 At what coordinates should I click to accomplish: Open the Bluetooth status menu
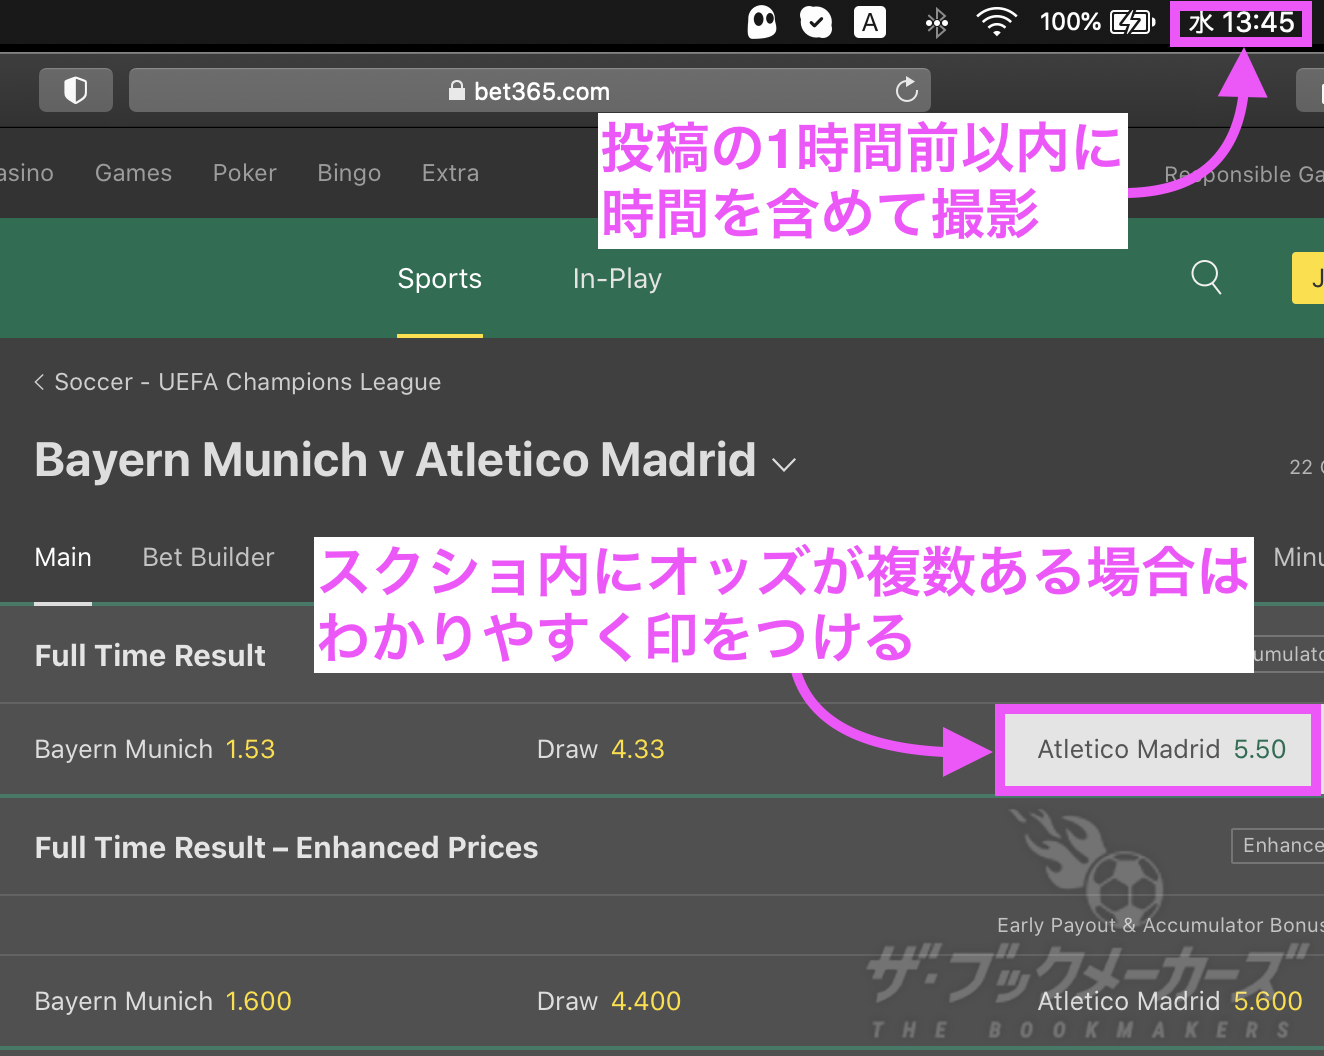tap(936, 22)
